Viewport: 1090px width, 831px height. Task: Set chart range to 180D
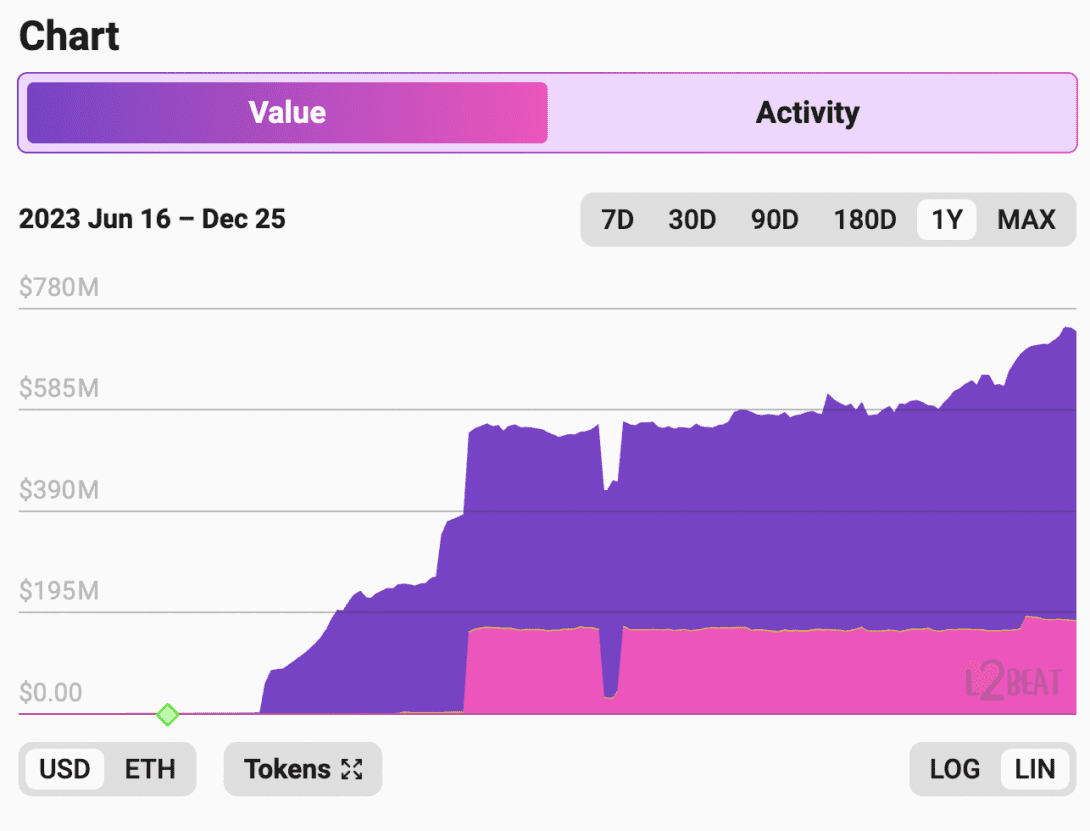(x=865, y=219)
